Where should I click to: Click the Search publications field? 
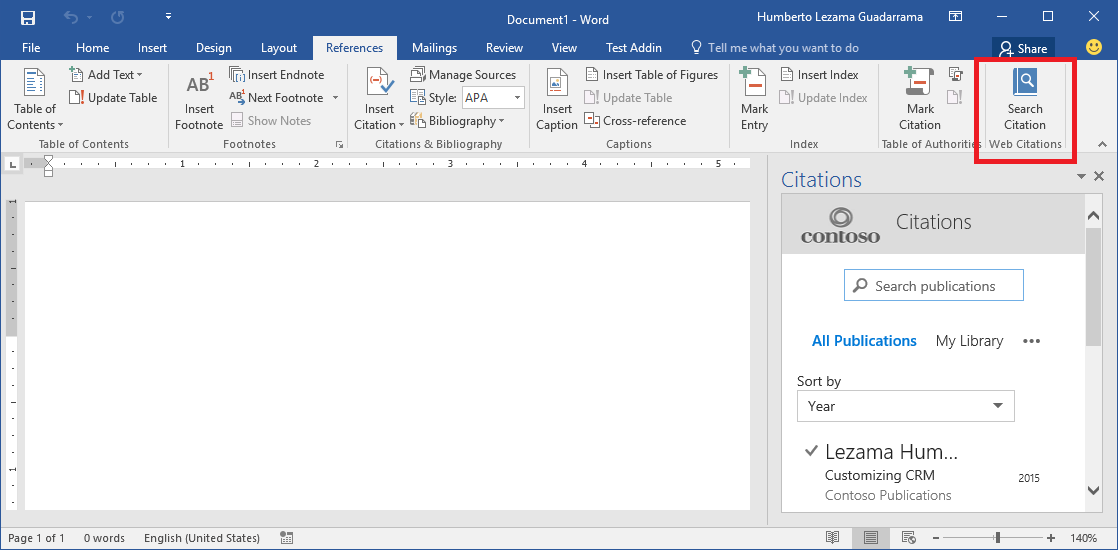pos(933,285)
